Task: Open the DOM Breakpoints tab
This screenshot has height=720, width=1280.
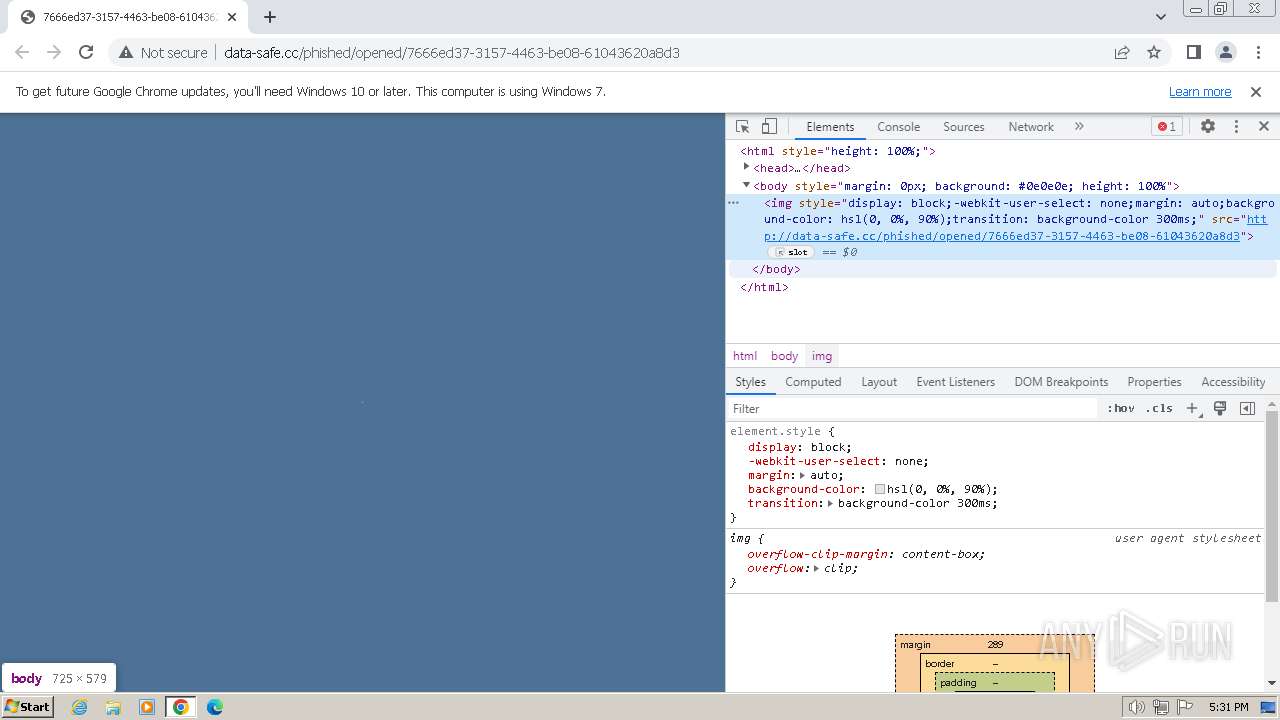Action: pos(1061,382)
